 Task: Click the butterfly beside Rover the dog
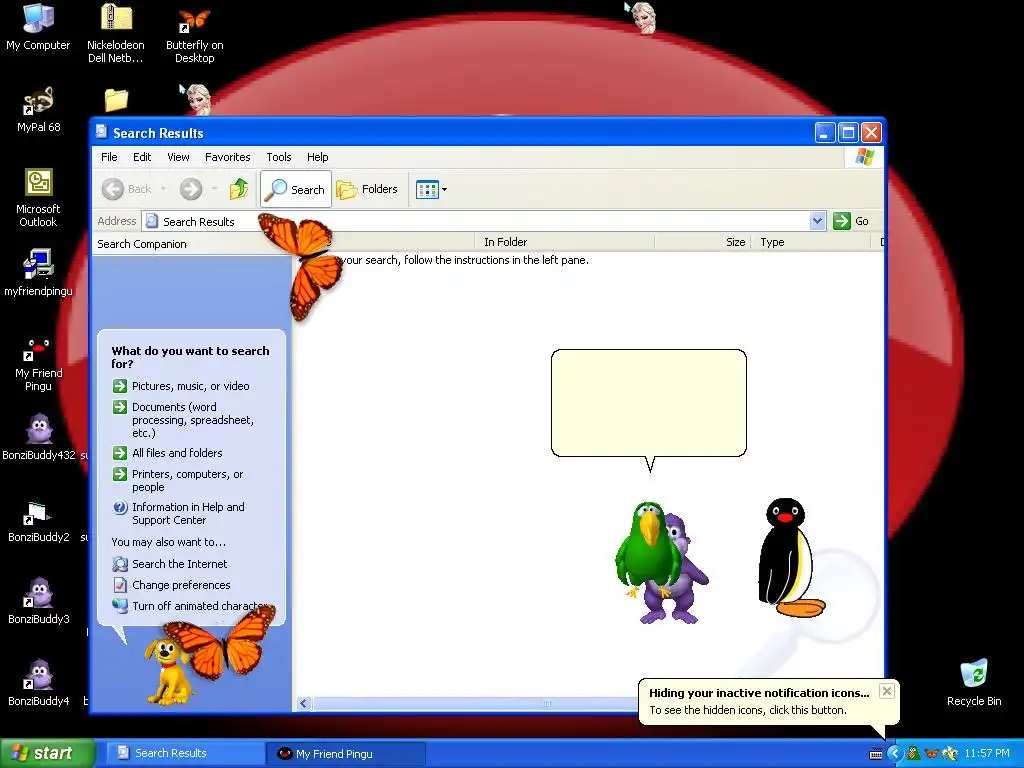tap(222, 643)
